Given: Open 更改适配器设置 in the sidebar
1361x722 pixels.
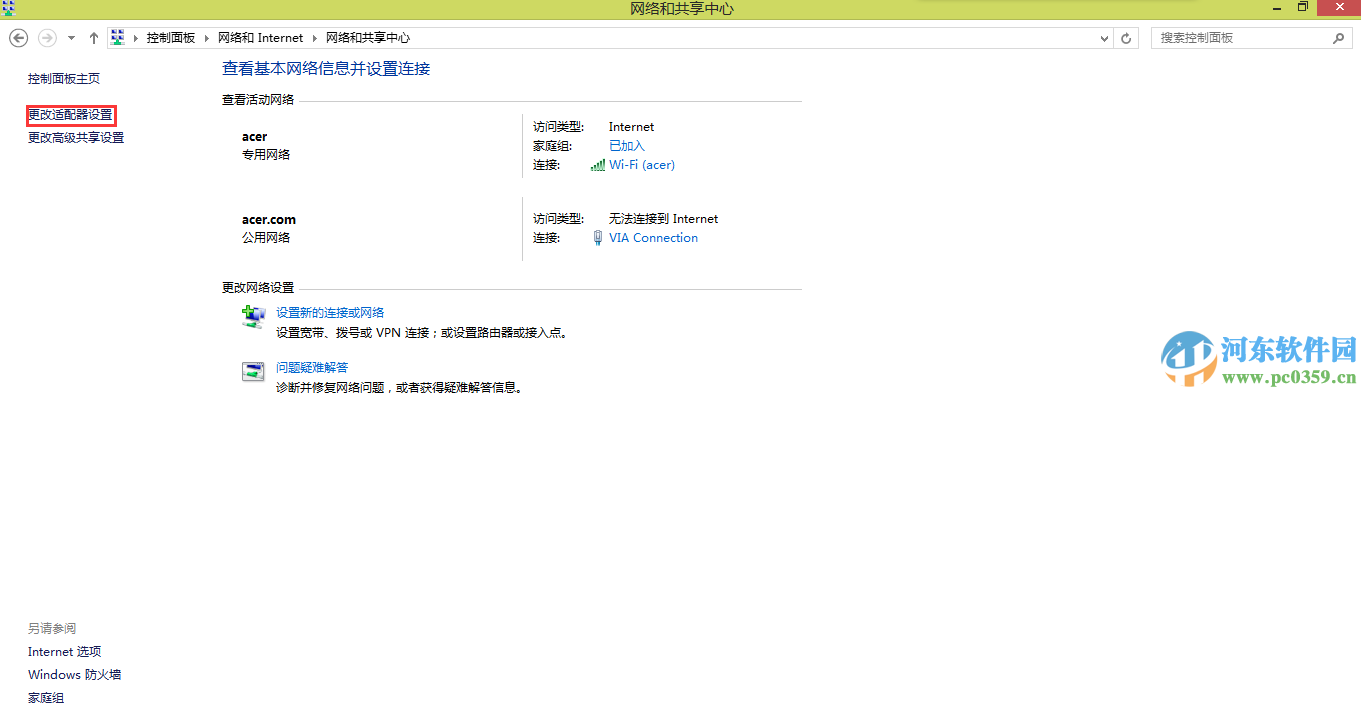Looking at the screenshot, I should [70, 114].
